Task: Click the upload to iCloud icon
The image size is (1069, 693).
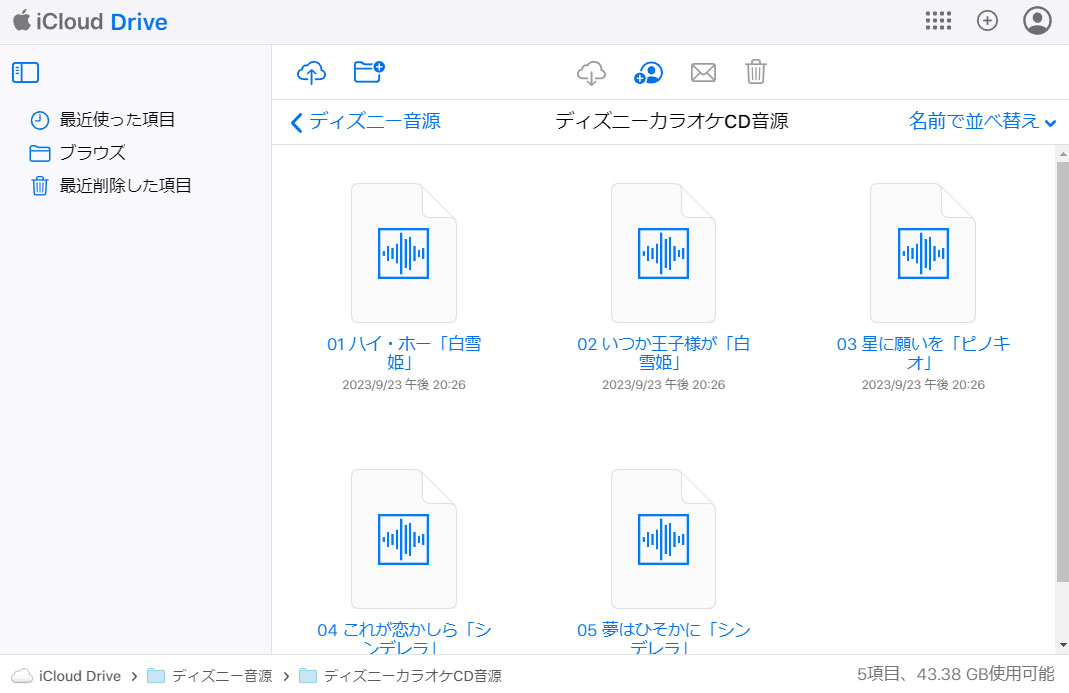Action: [312, 72]
